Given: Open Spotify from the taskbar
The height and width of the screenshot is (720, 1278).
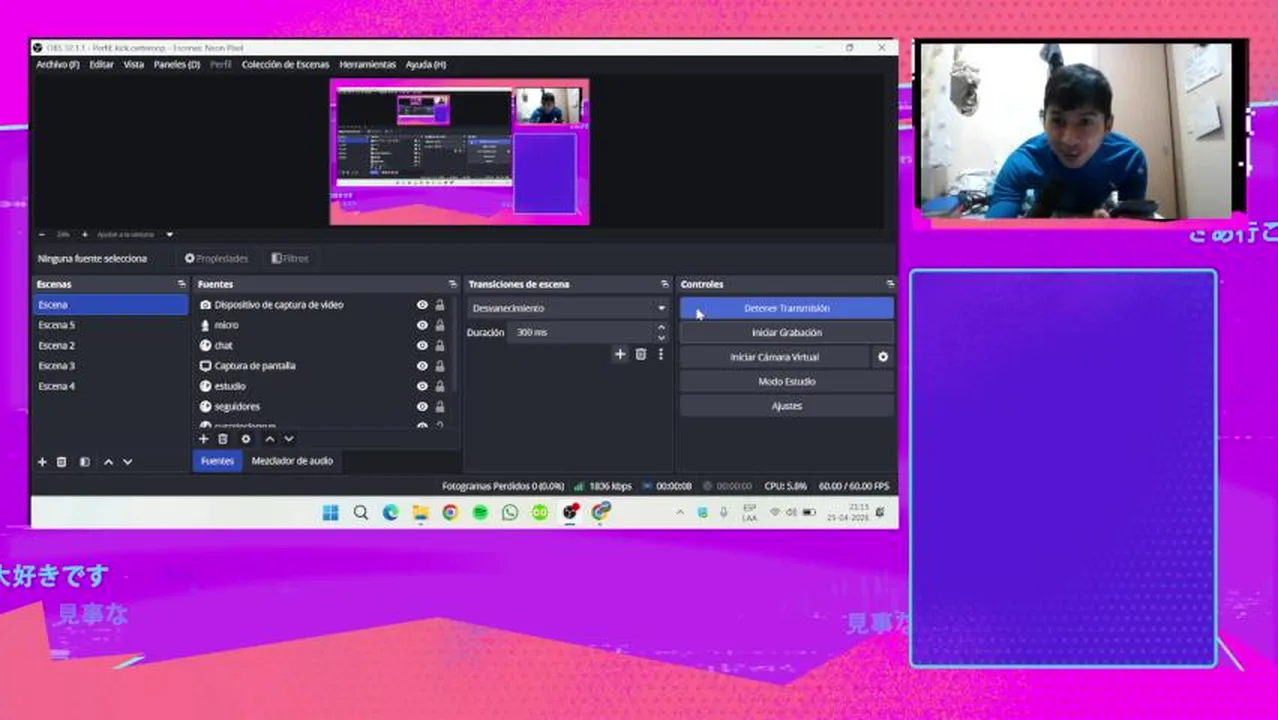Looking at the screenshot, I should point(480,512).
